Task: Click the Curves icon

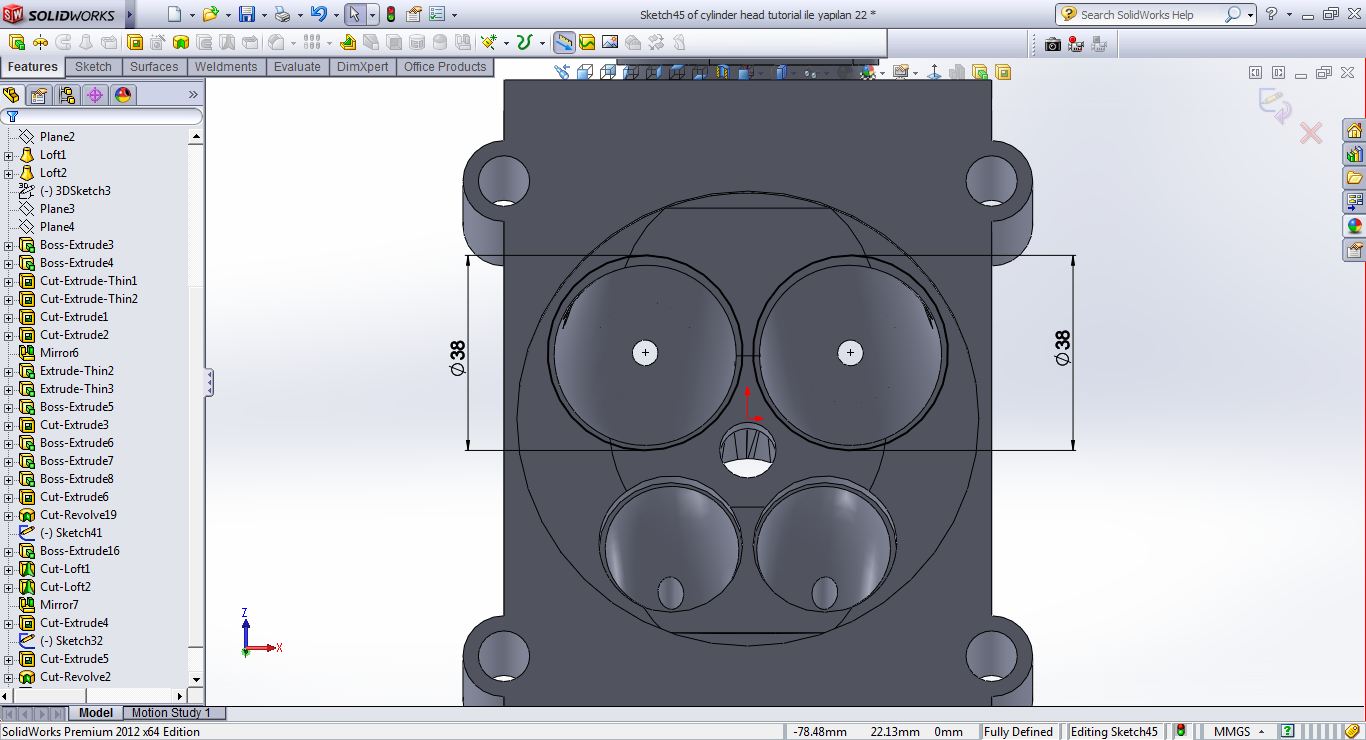Action: (524, 42)
